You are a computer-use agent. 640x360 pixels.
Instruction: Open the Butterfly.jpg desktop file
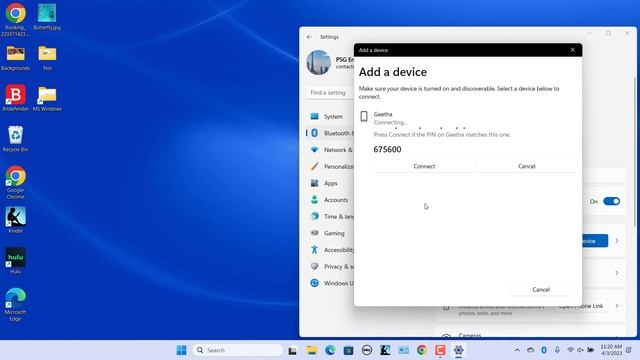47,16
